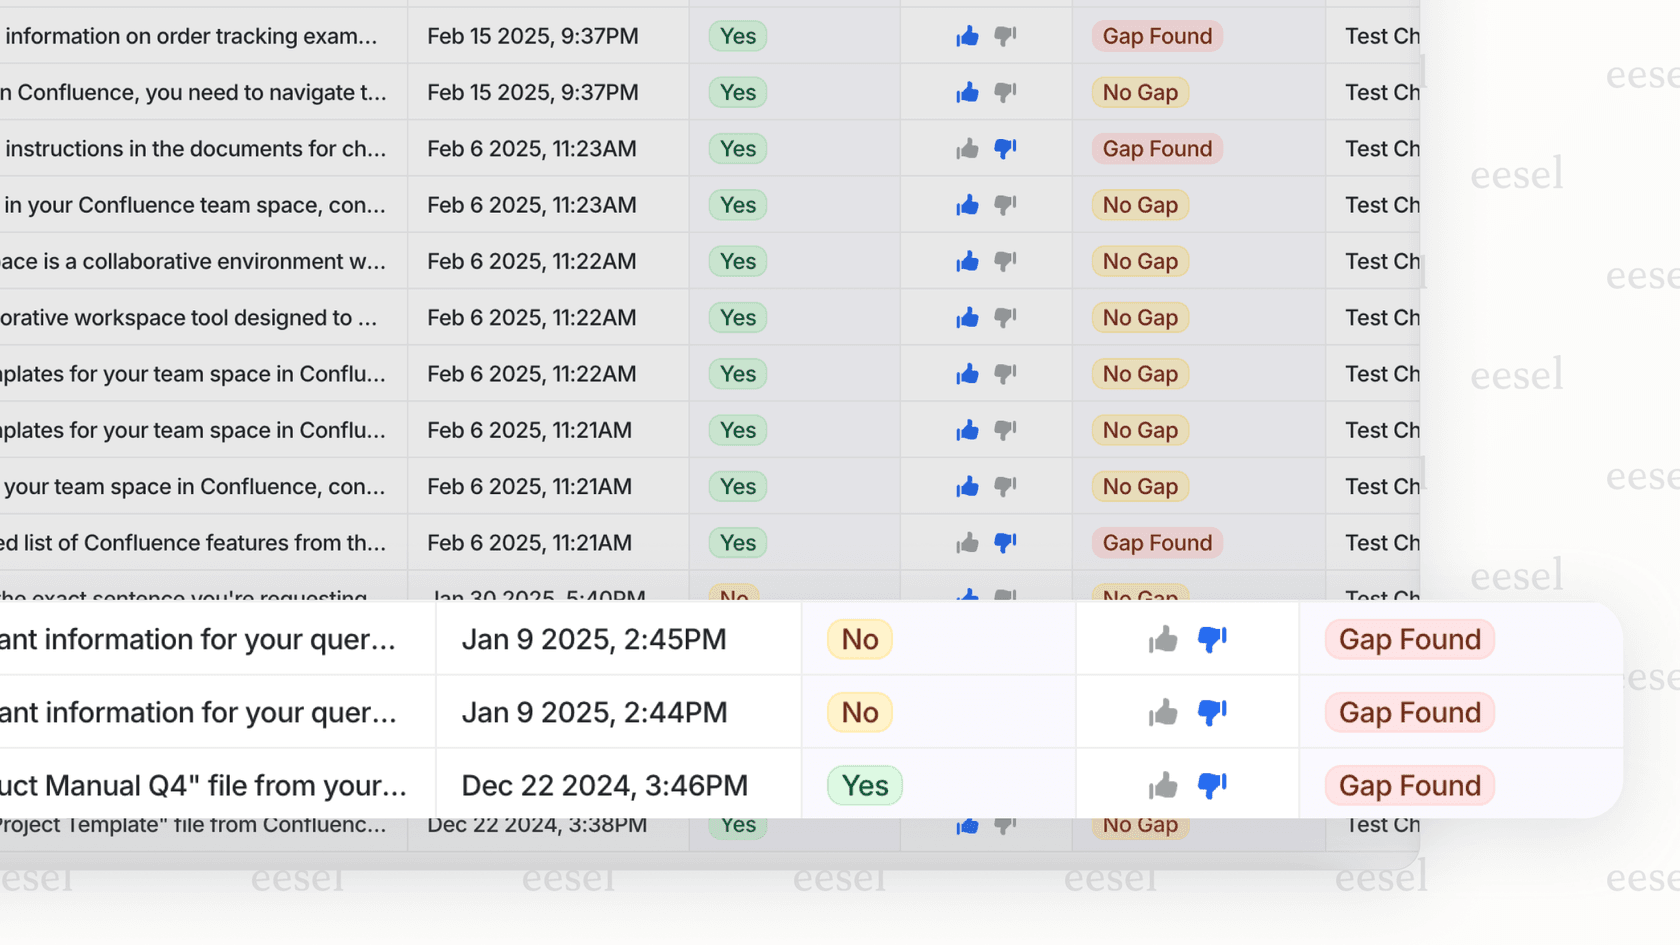This screenshot has height=945, width=1680.
Task: Thumbs up the Feb 6 11:22AM 'plates for your team space' row
Action: click(967, 374)
